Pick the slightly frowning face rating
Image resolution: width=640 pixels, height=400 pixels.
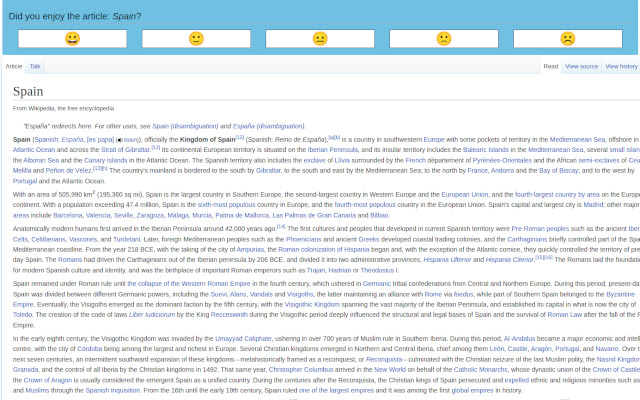click(444, 39)
